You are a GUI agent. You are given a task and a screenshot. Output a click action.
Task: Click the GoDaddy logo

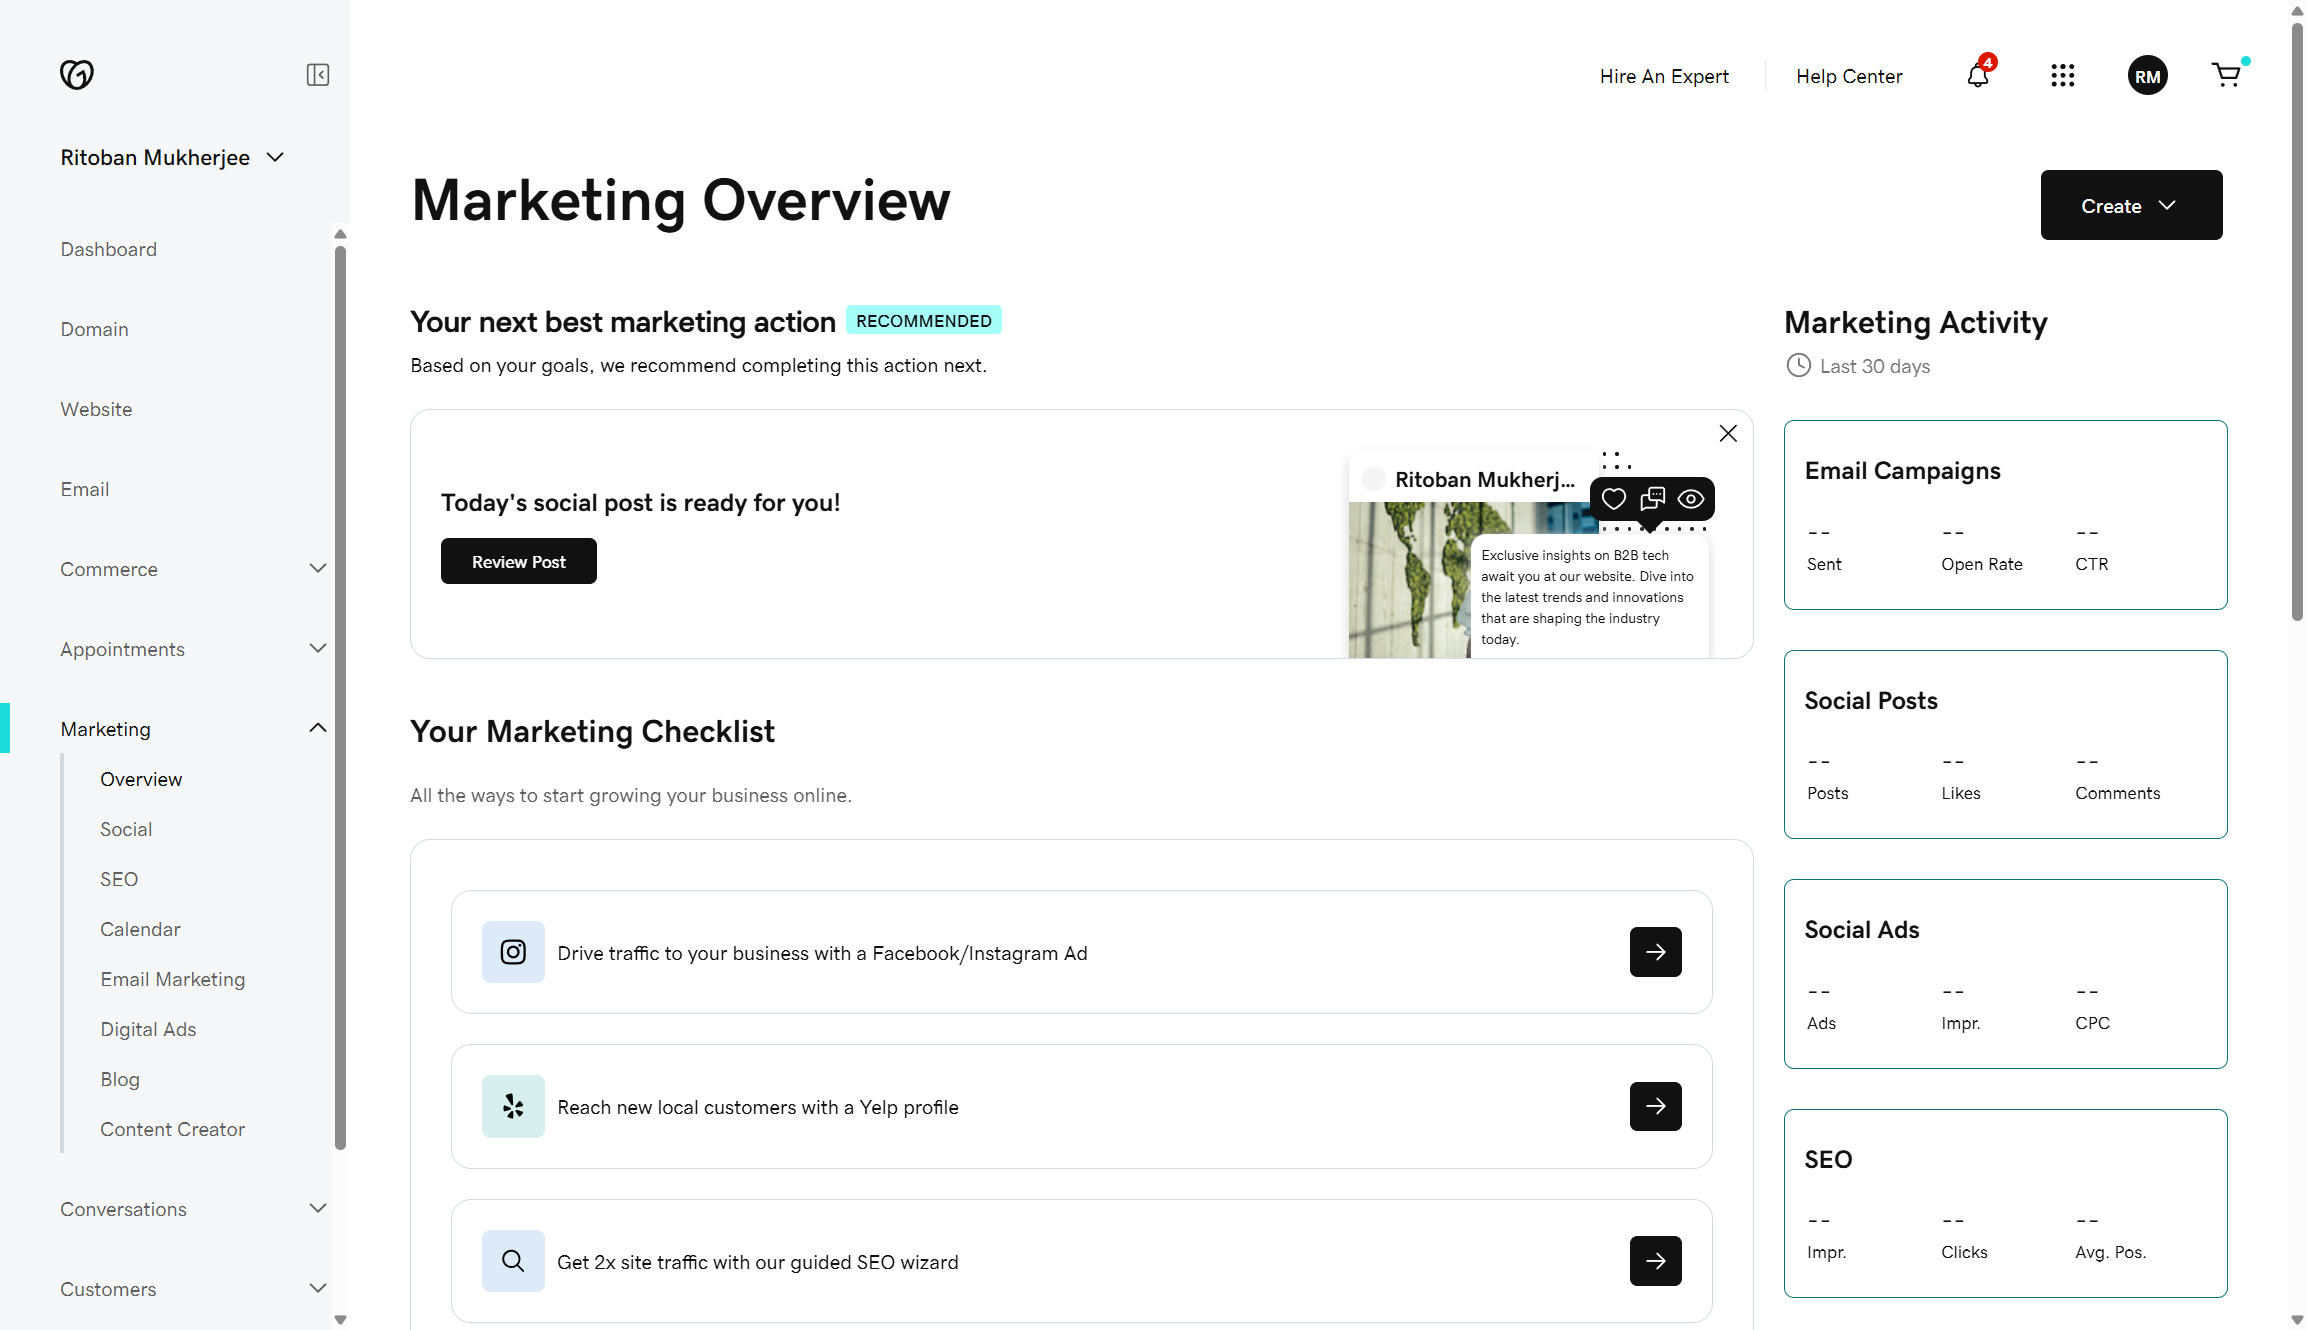[77, 74]
